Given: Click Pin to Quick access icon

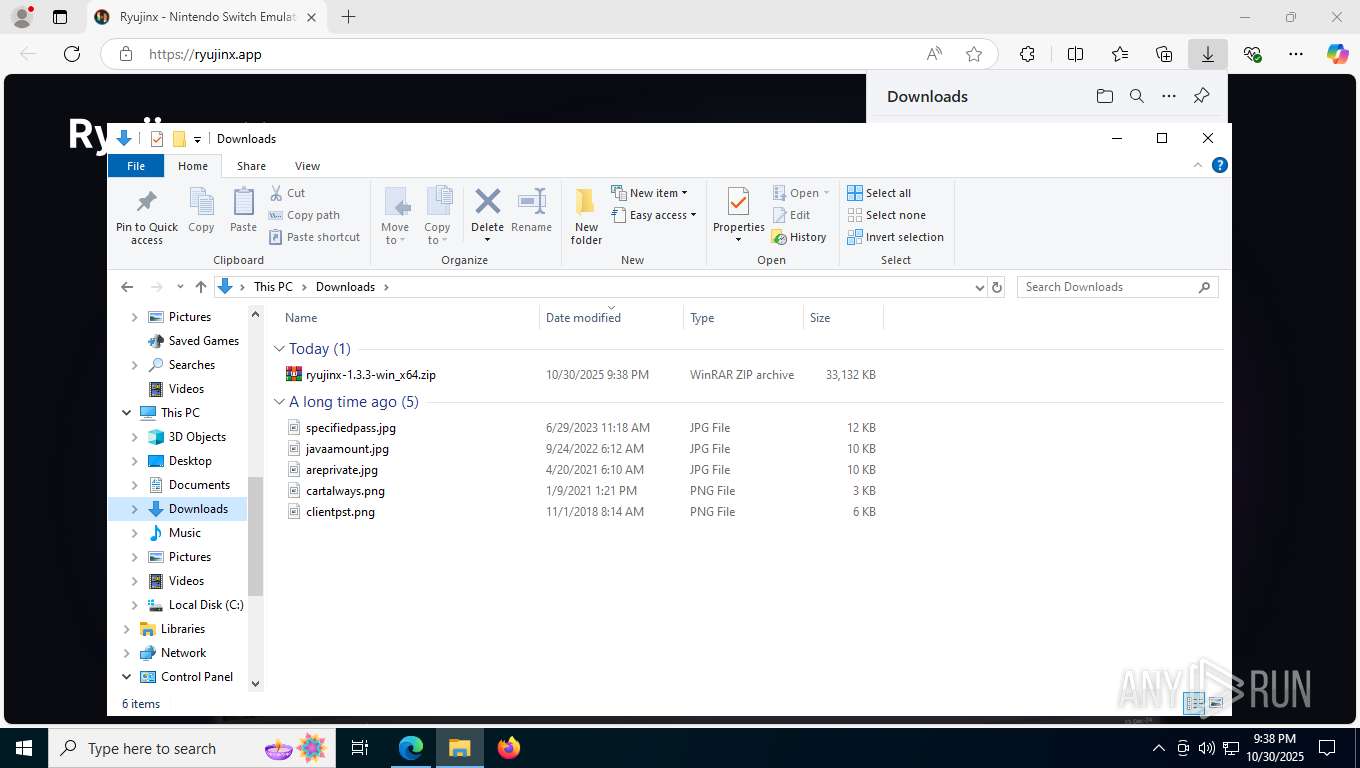Looking at the screenshot, I should click(x=147, y=216).
